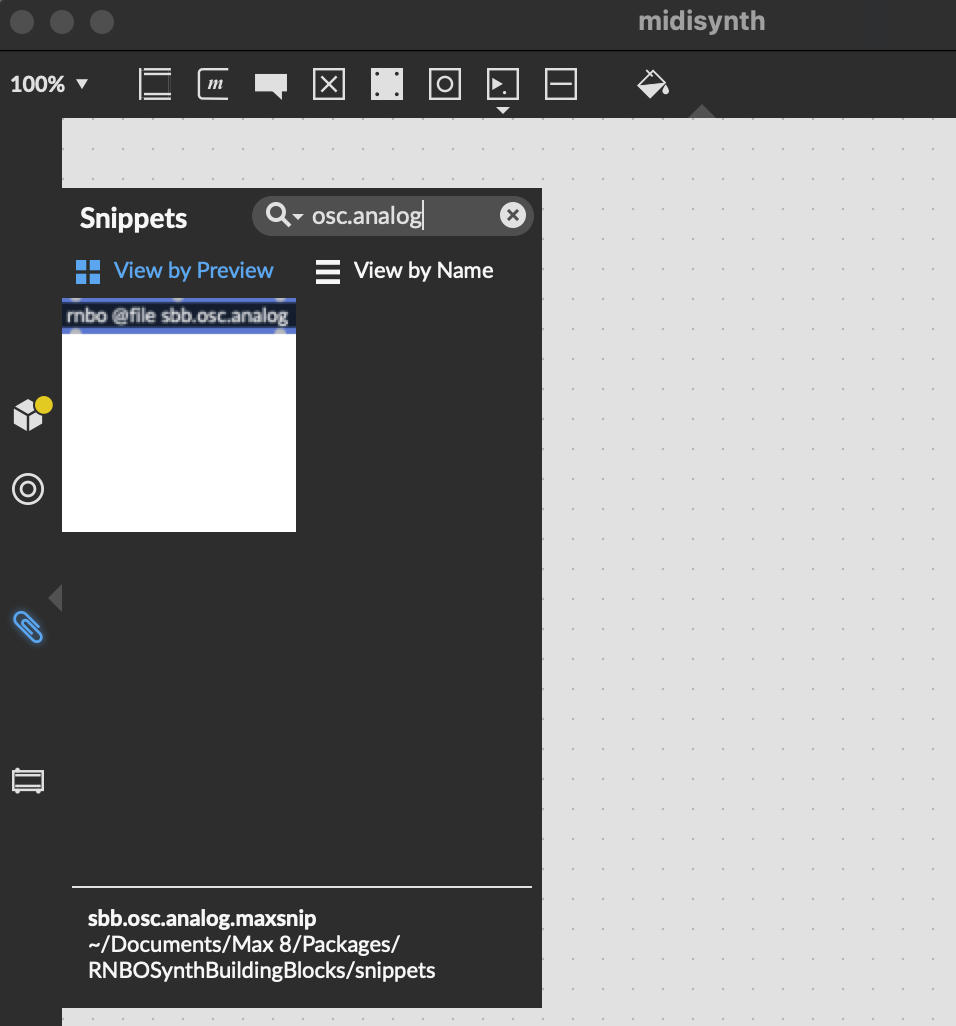The image size is (956, 1026).
Task: Click the midisynth window title
Action: click(x=701, y=21)
